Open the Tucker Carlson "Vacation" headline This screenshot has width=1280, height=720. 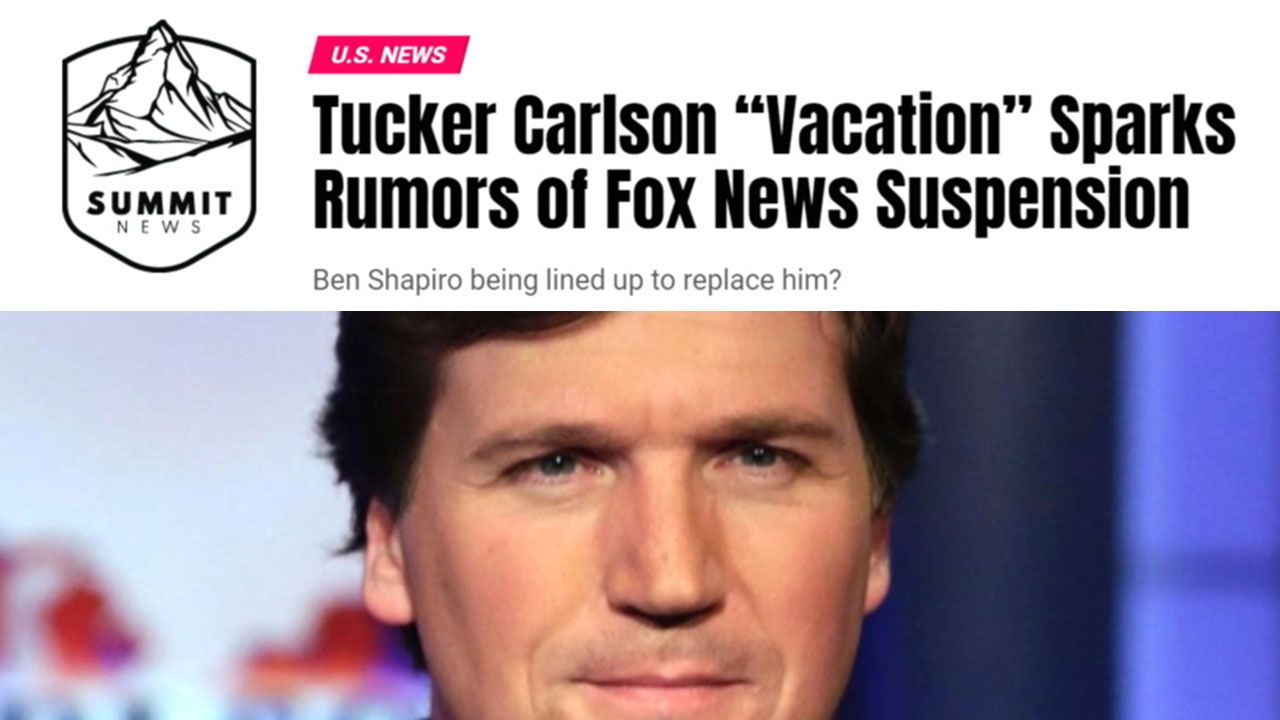(774, 161)
